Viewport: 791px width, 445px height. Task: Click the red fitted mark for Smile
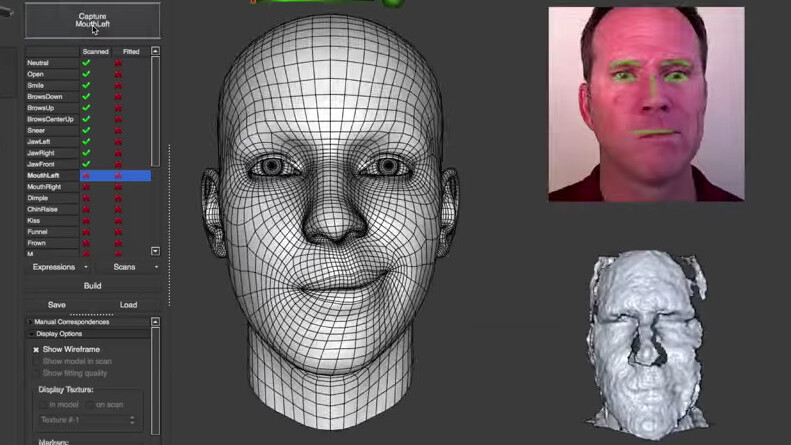point(118,86)
